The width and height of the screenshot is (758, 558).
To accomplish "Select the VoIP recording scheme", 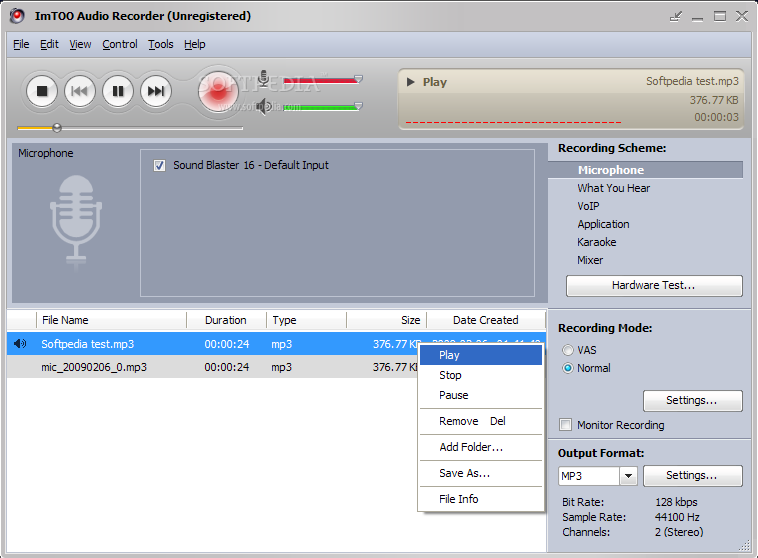I will tap(588, 206).
